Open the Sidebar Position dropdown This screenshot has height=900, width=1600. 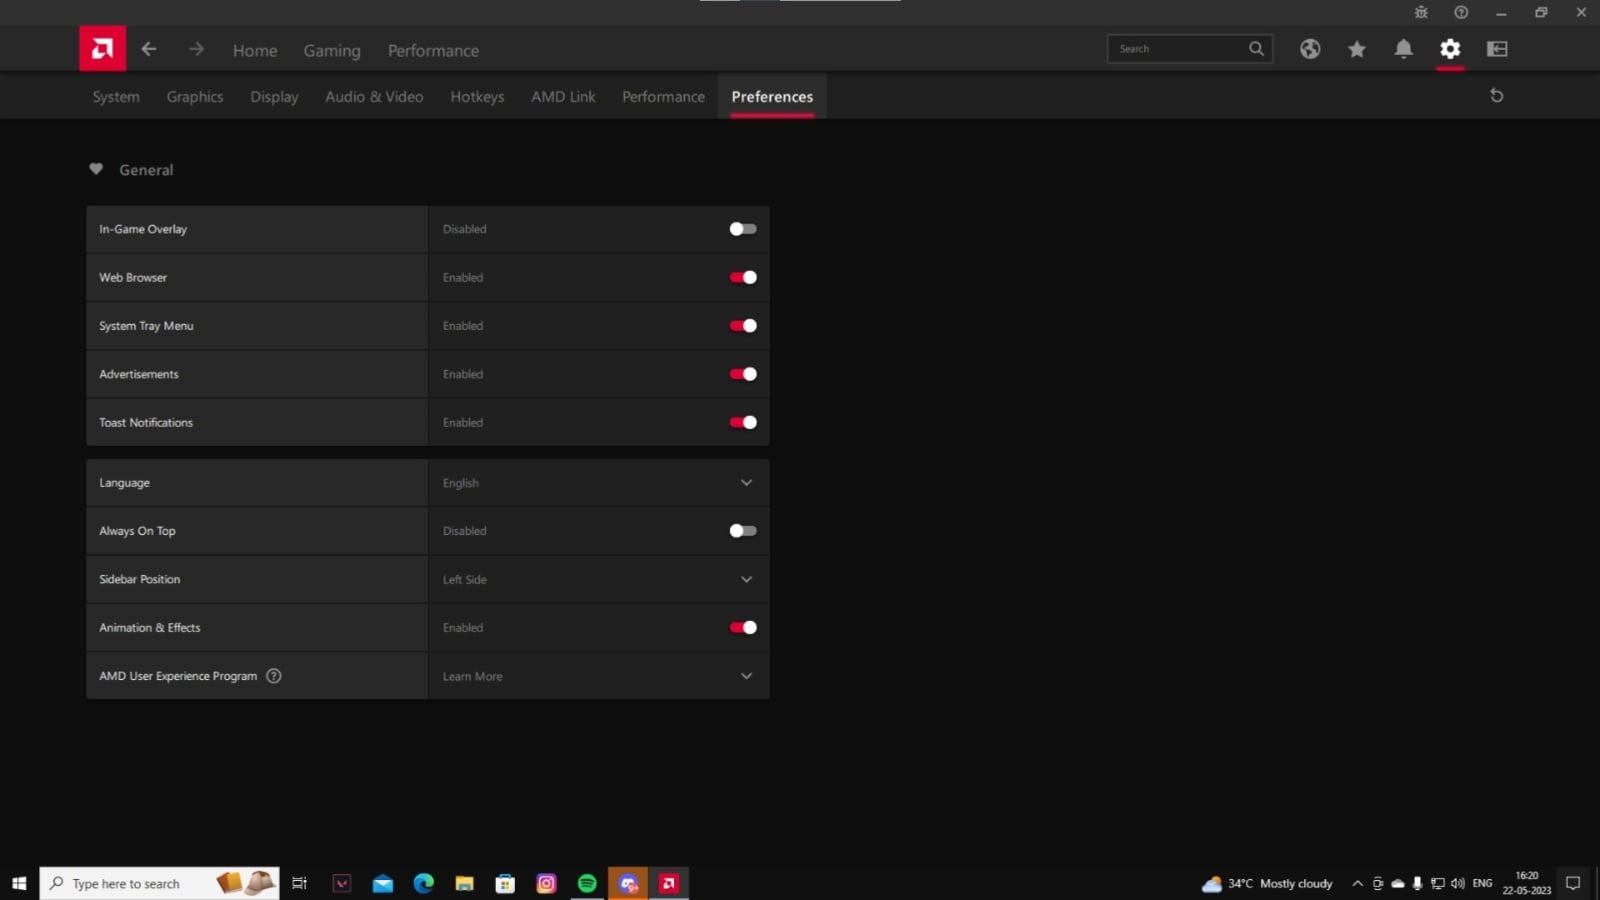(x=746, y=579)
